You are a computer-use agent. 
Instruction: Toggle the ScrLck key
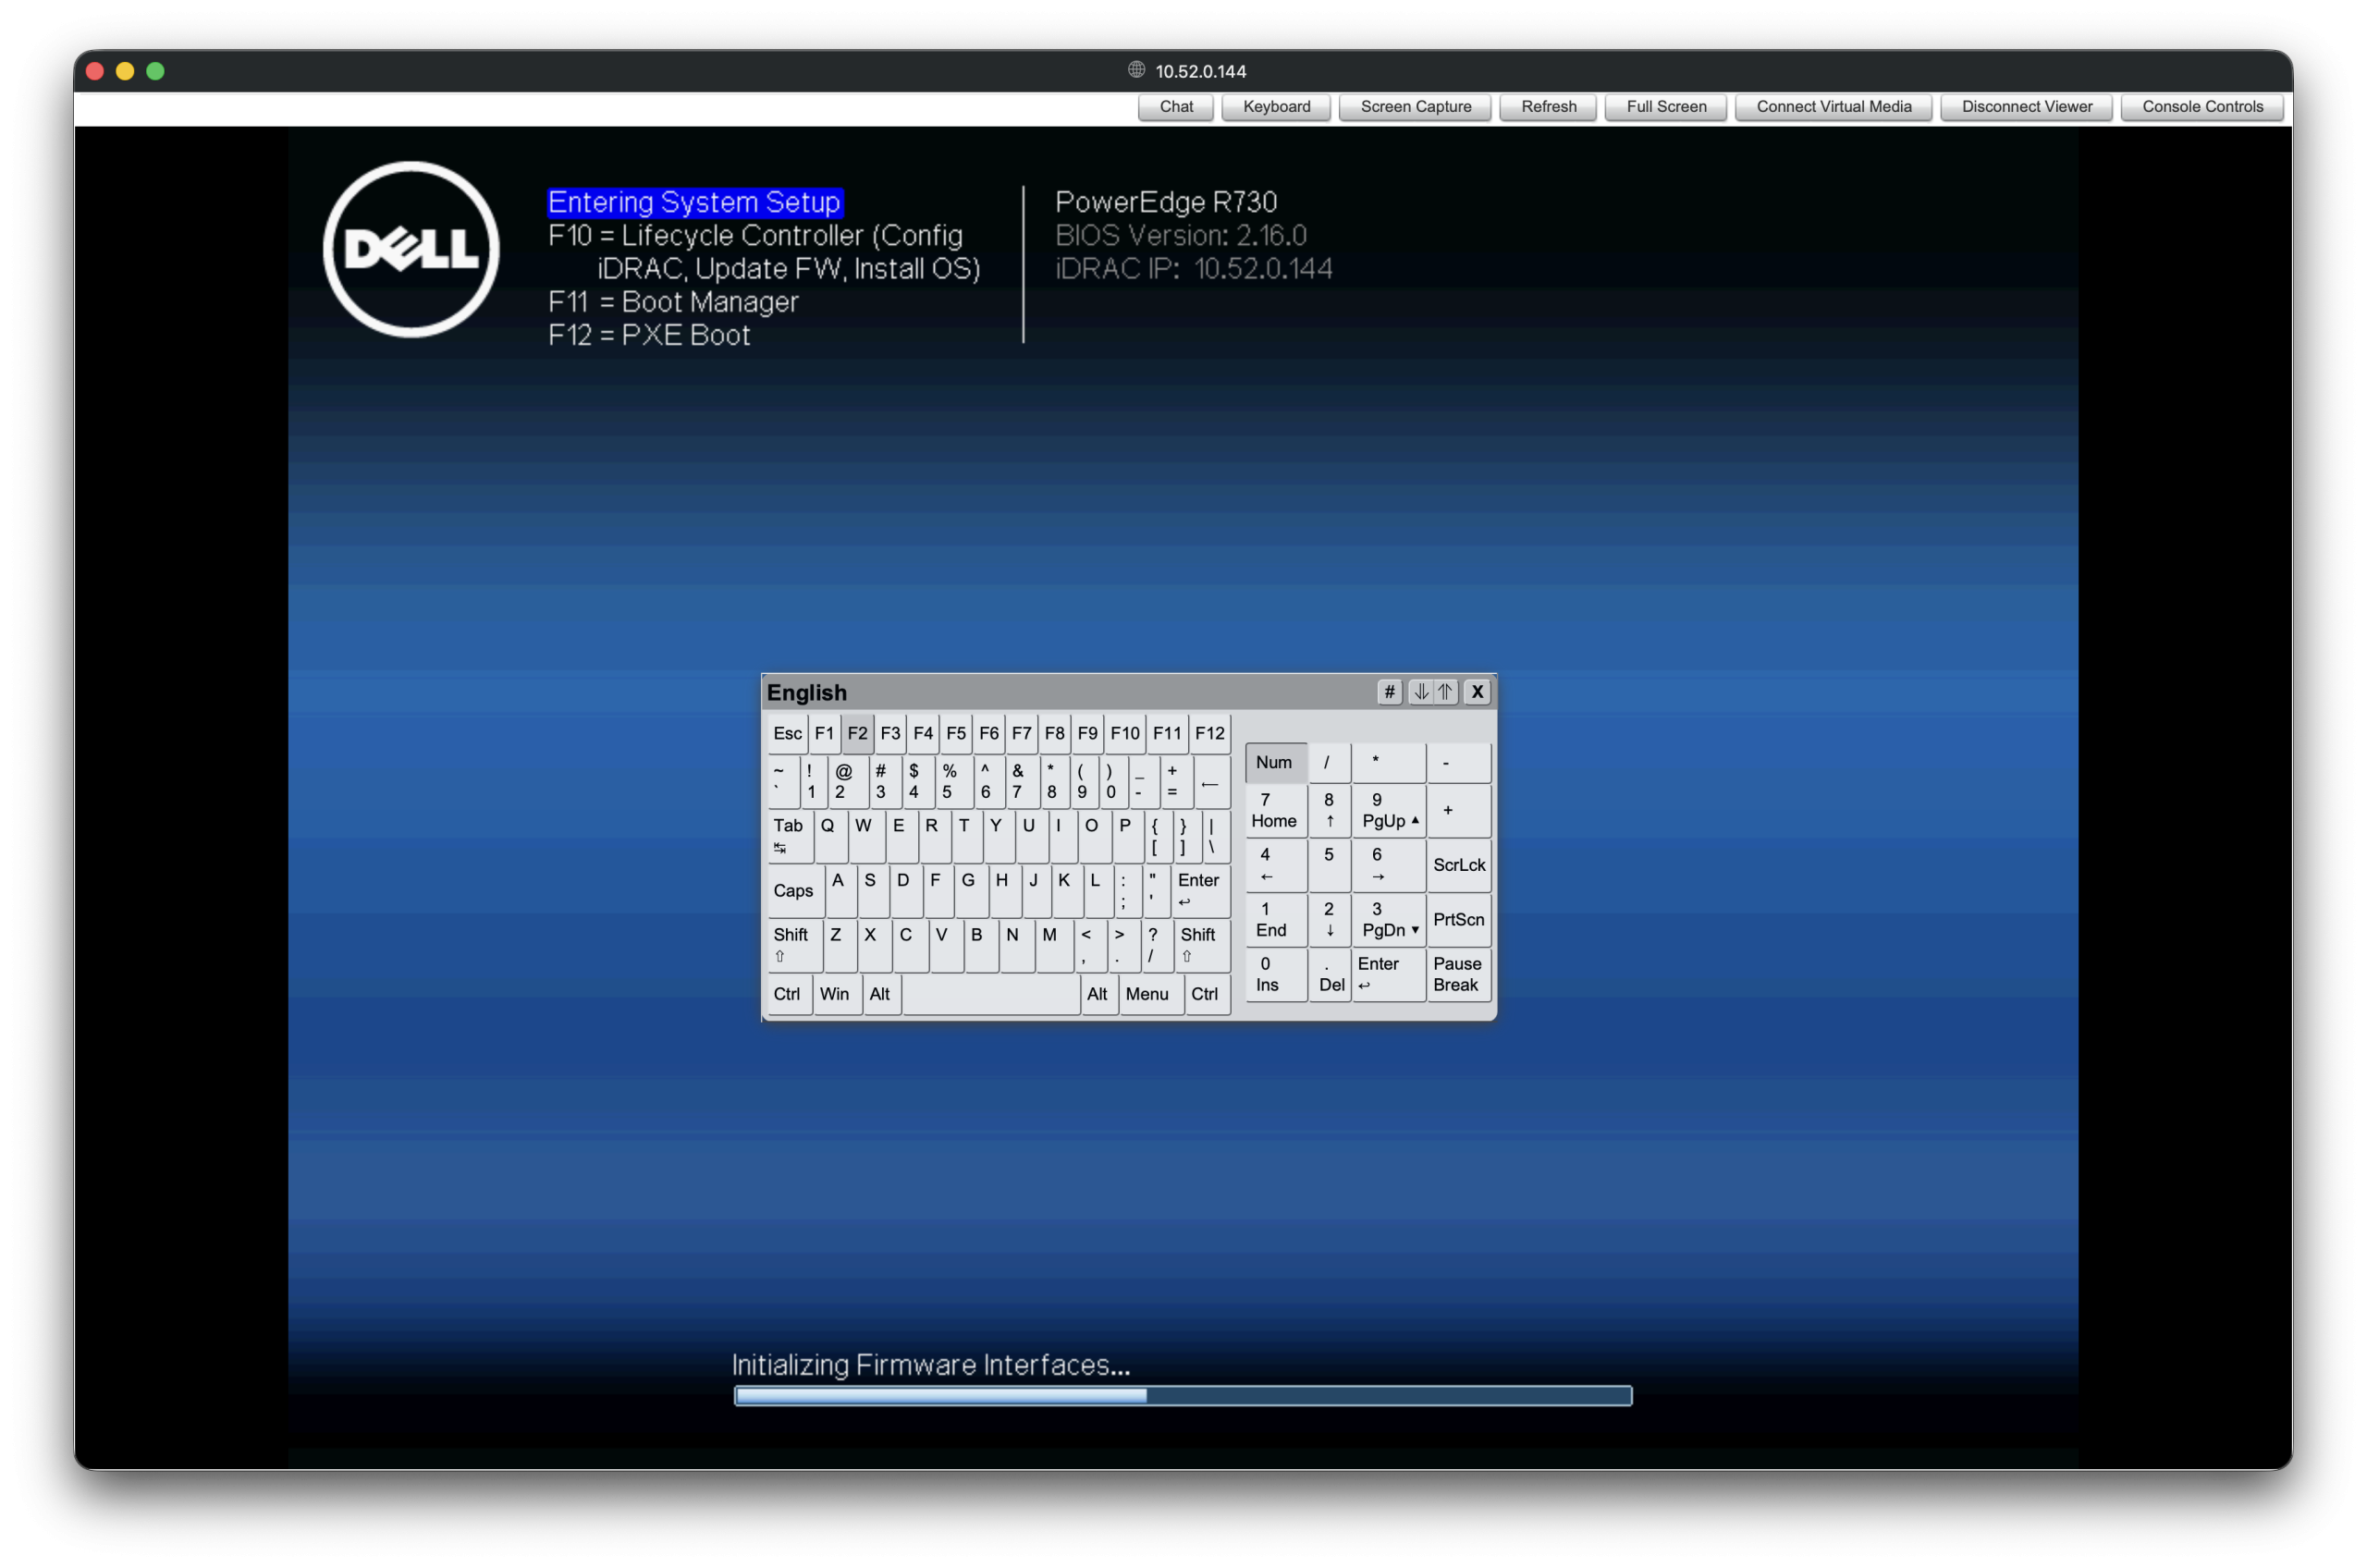point(1458,865)
